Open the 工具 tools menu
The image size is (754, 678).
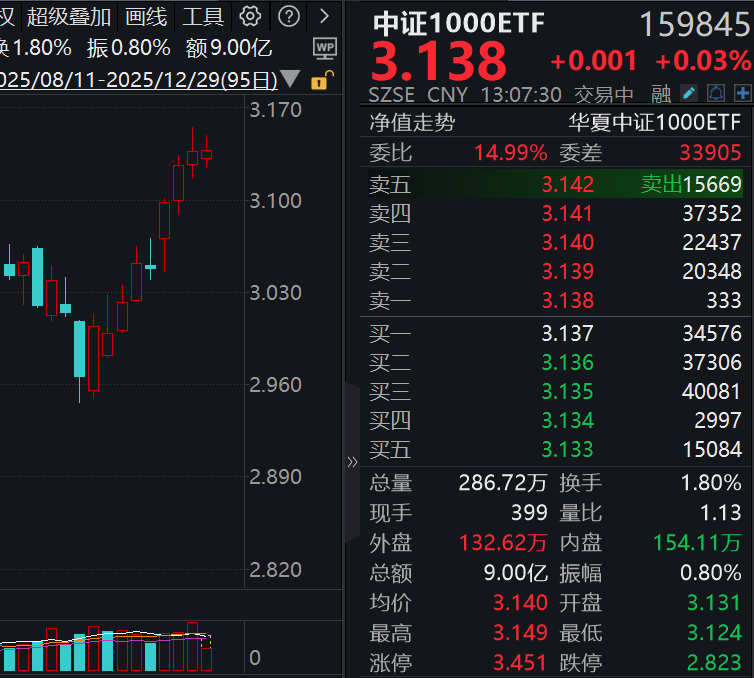coord(203,16)
